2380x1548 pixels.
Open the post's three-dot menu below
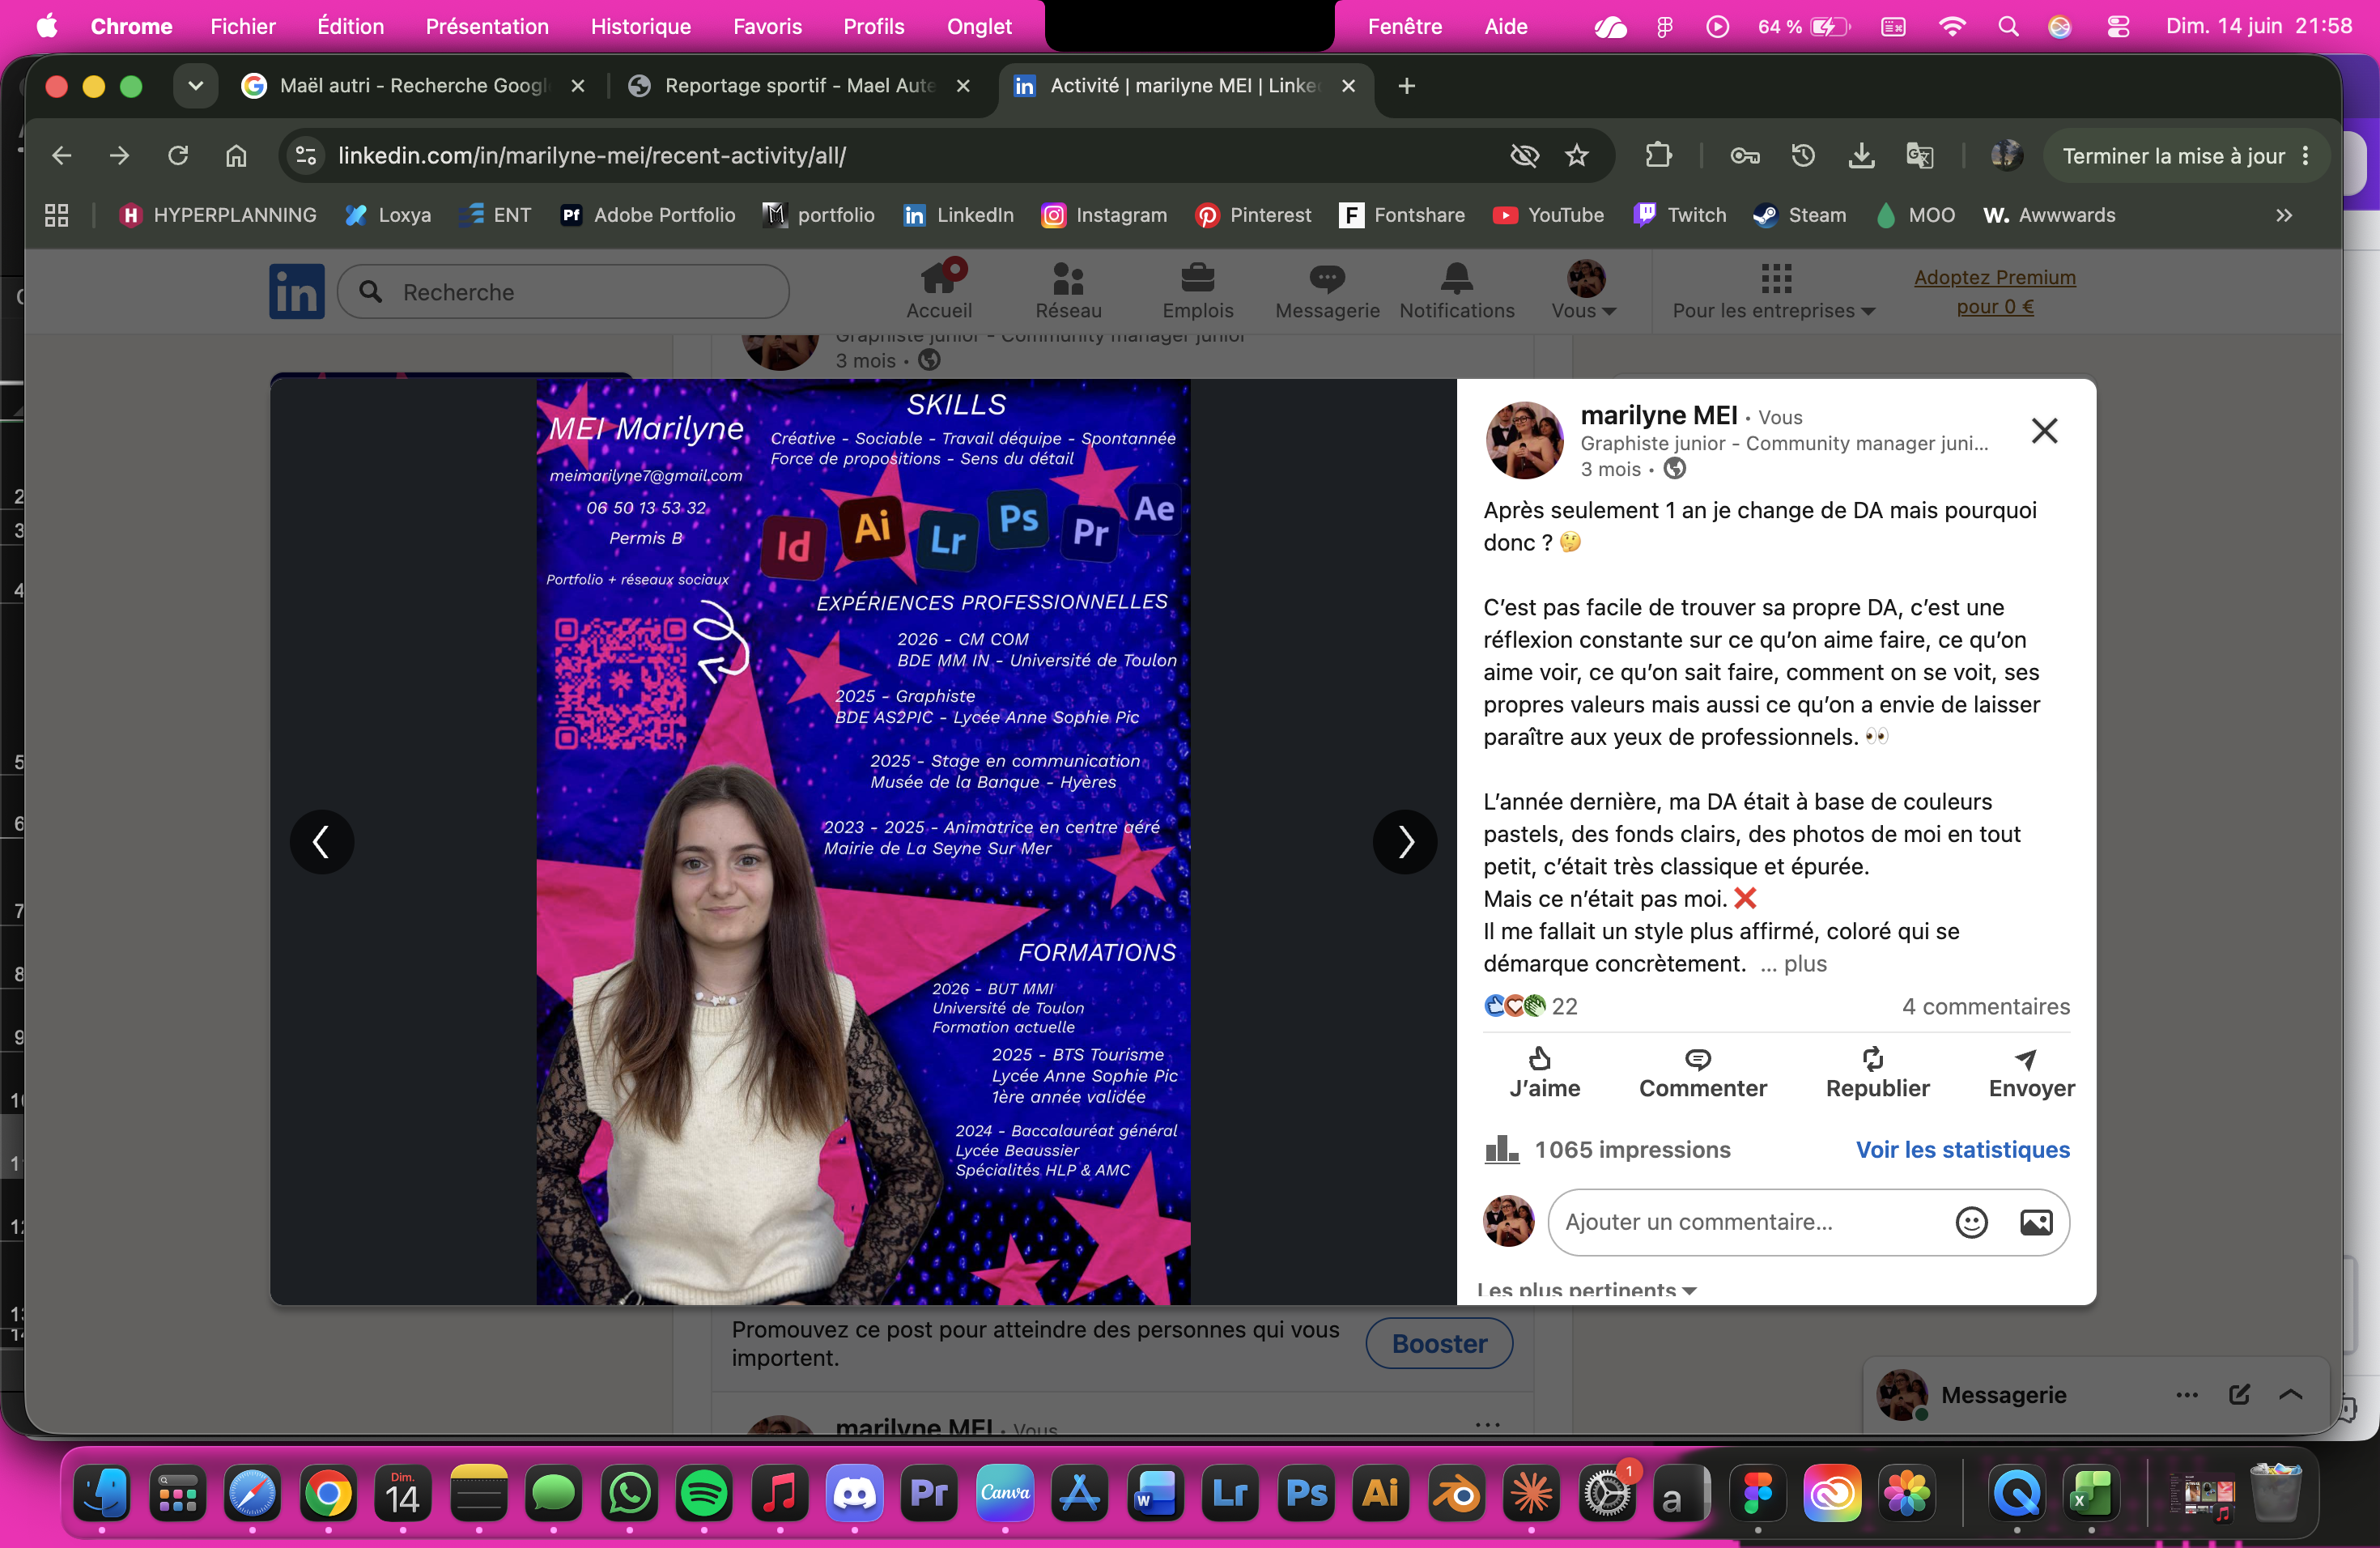(x=1487, y=1425)
